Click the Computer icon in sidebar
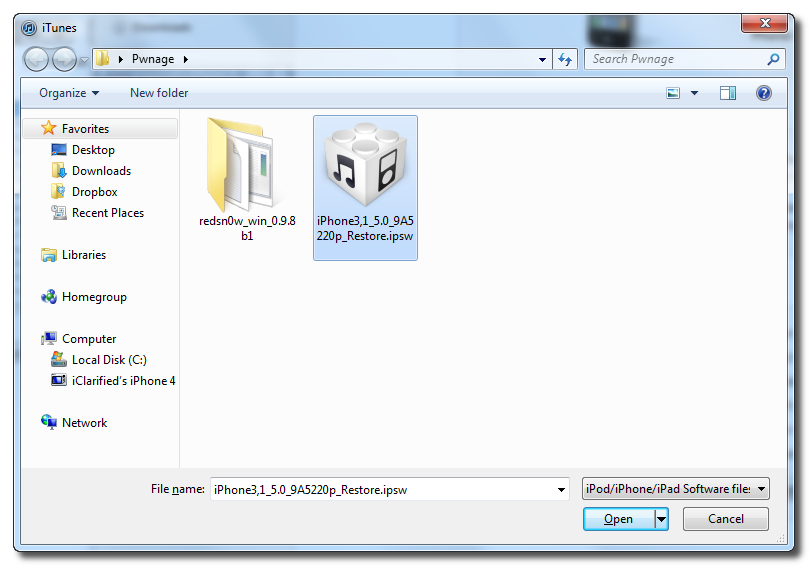Image resolution: width=809 pixels, height=566 pixels. click(x=49, y=338)
